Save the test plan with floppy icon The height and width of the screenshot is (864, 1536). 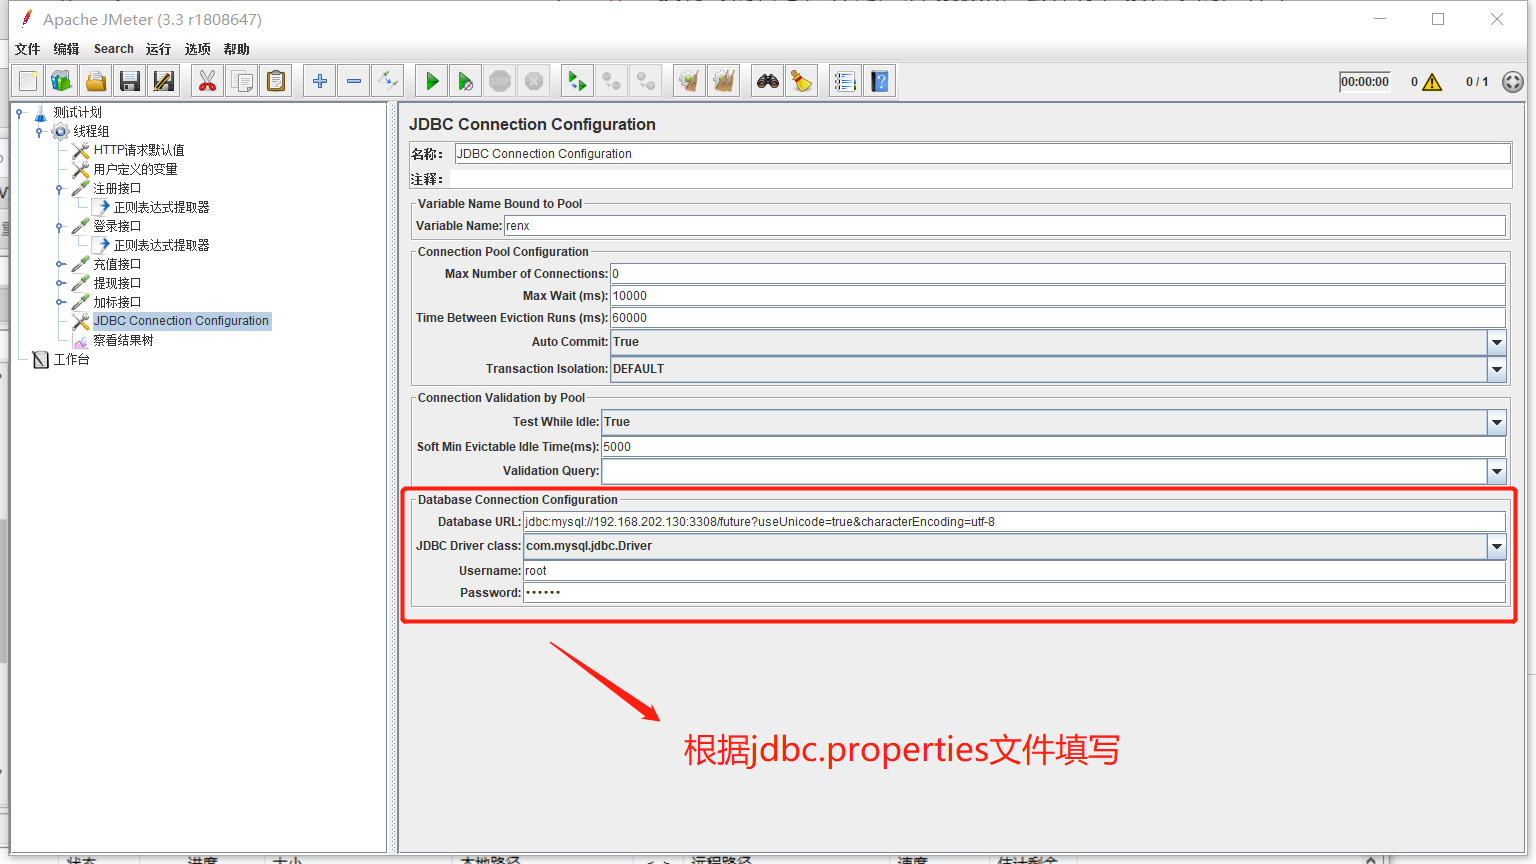[x=130, y=81]
